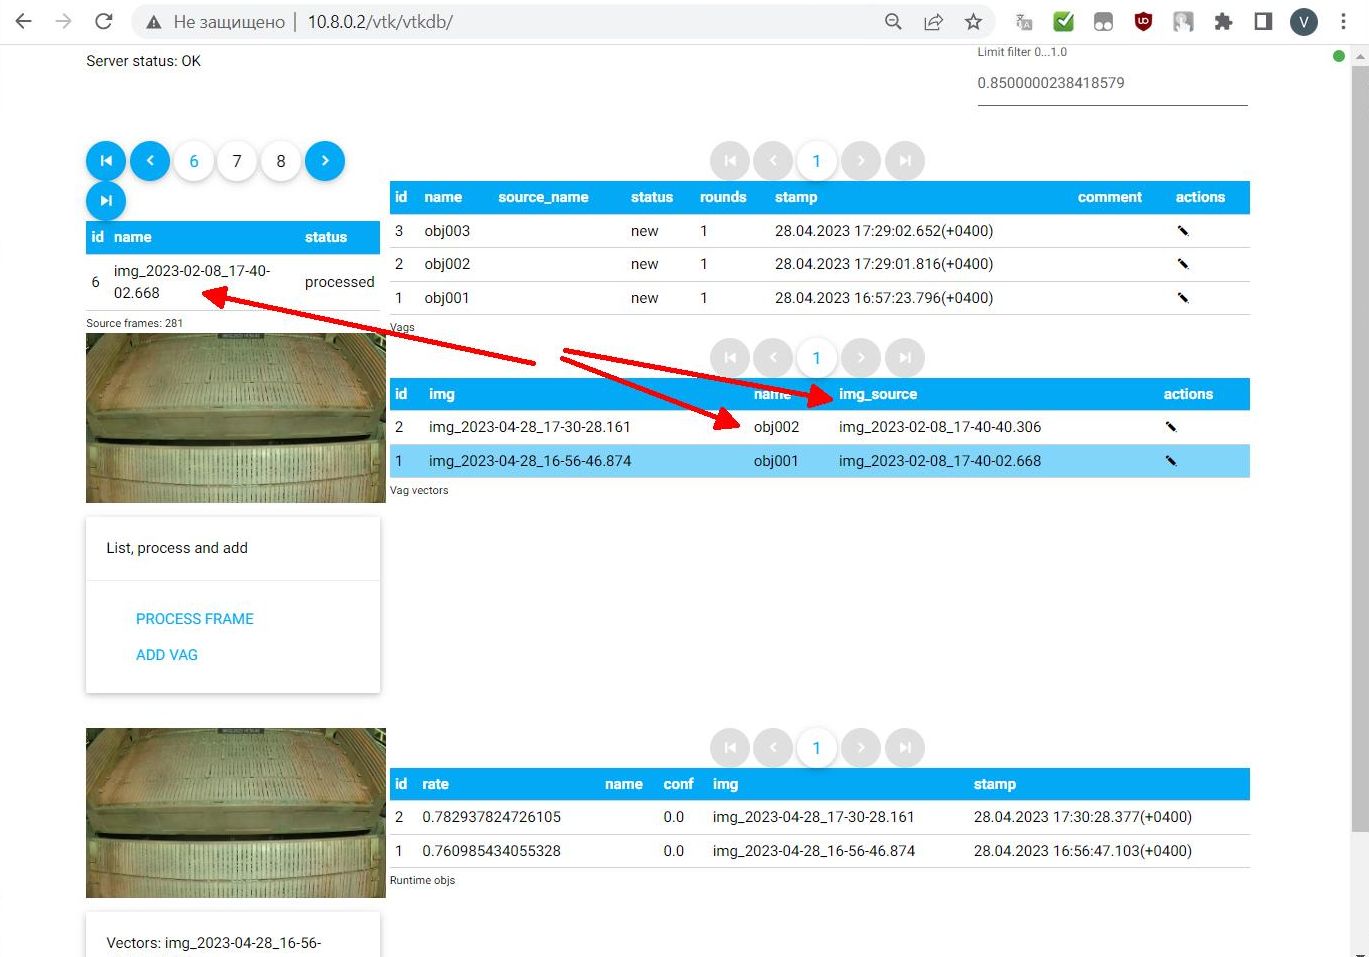Screen dimensions: 1369x957
Task: Edit vag vector img_2023-04-28_16-56-46.874
Action: coord(1171,461)
